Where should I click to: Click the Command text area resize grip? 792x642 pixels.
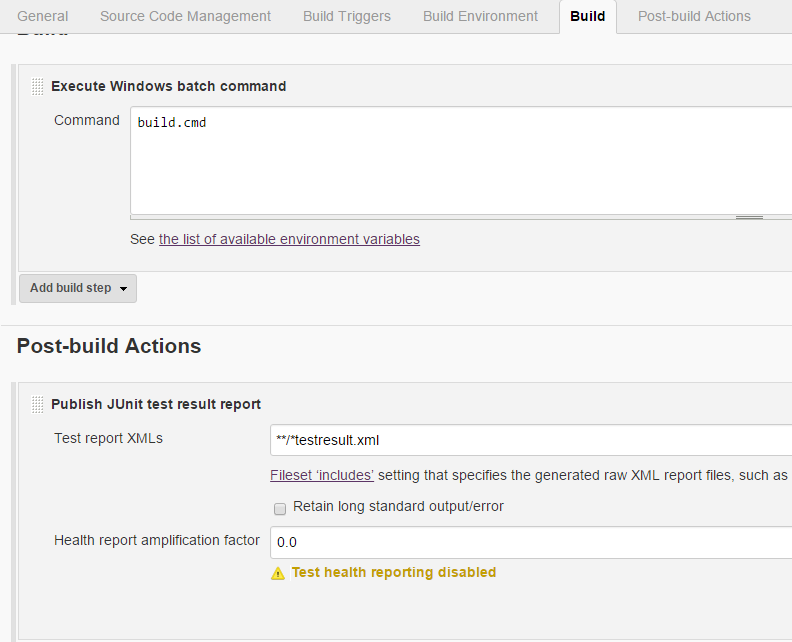(749, 217)
